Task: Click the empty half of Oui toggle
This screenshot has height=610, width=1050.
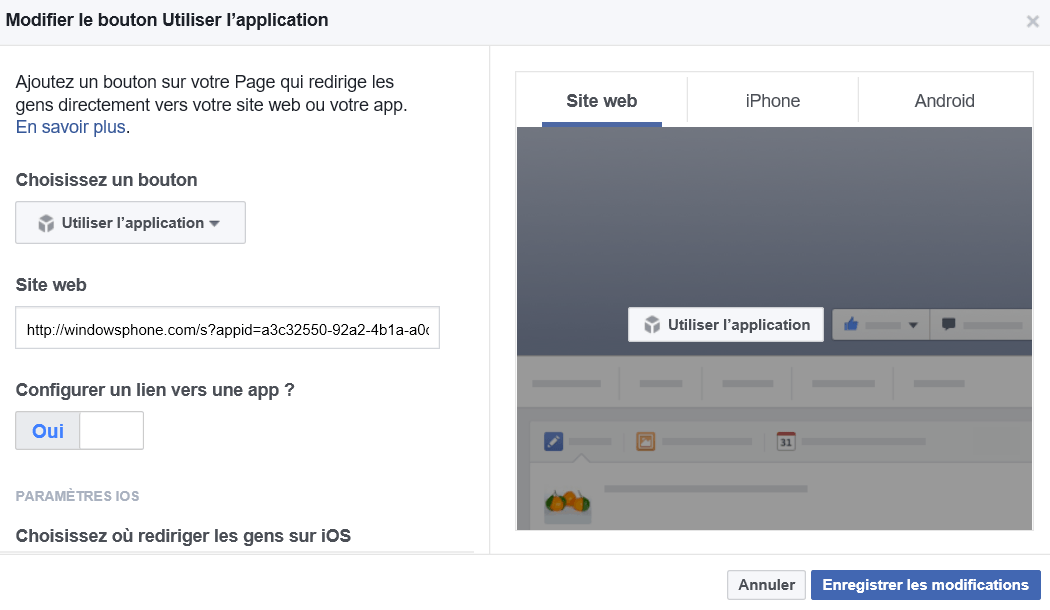Action: (x=111, y=431)
